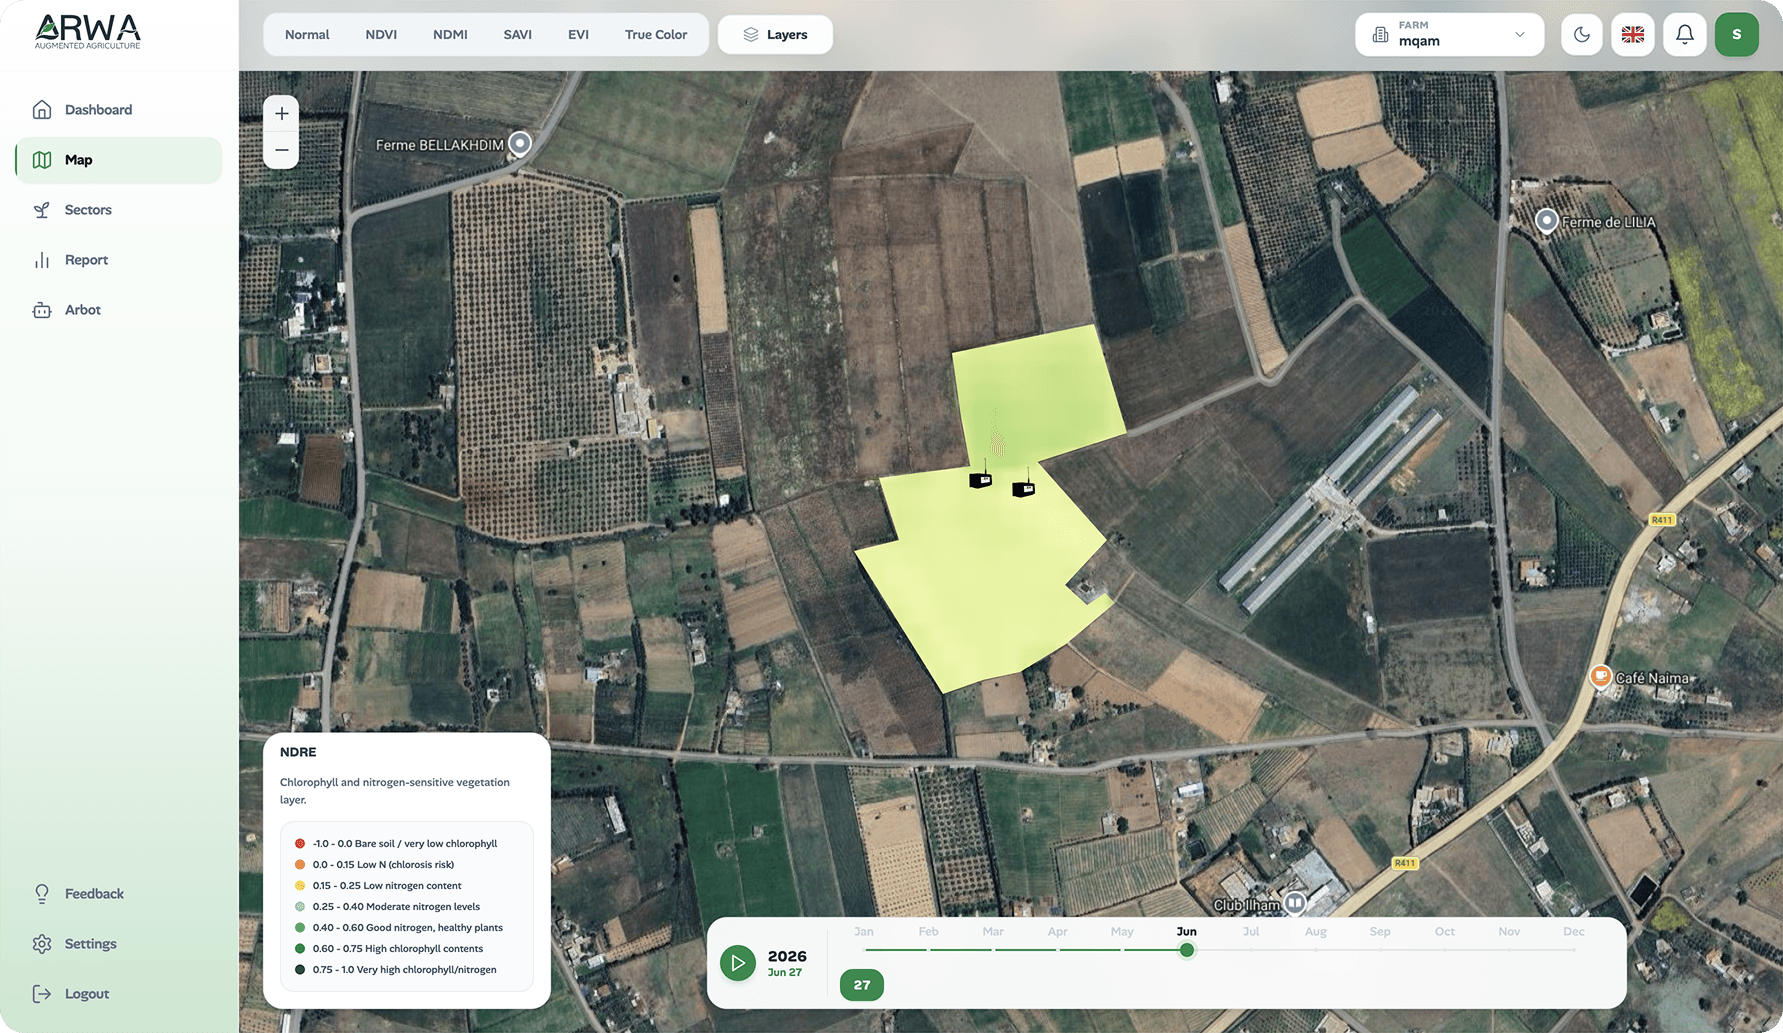Screen dimensions: 1783x1033
Task: Click the left sensor device on field
Action: click(981, 478)
